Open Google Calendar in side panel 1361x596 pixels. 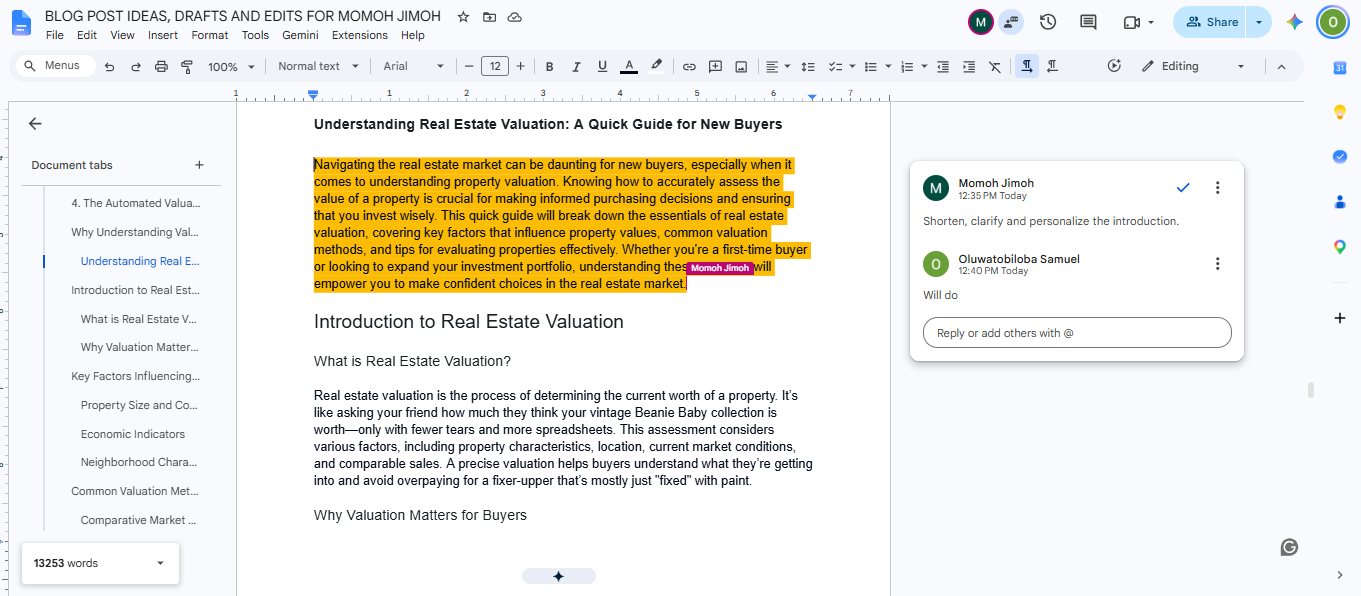1340,67
